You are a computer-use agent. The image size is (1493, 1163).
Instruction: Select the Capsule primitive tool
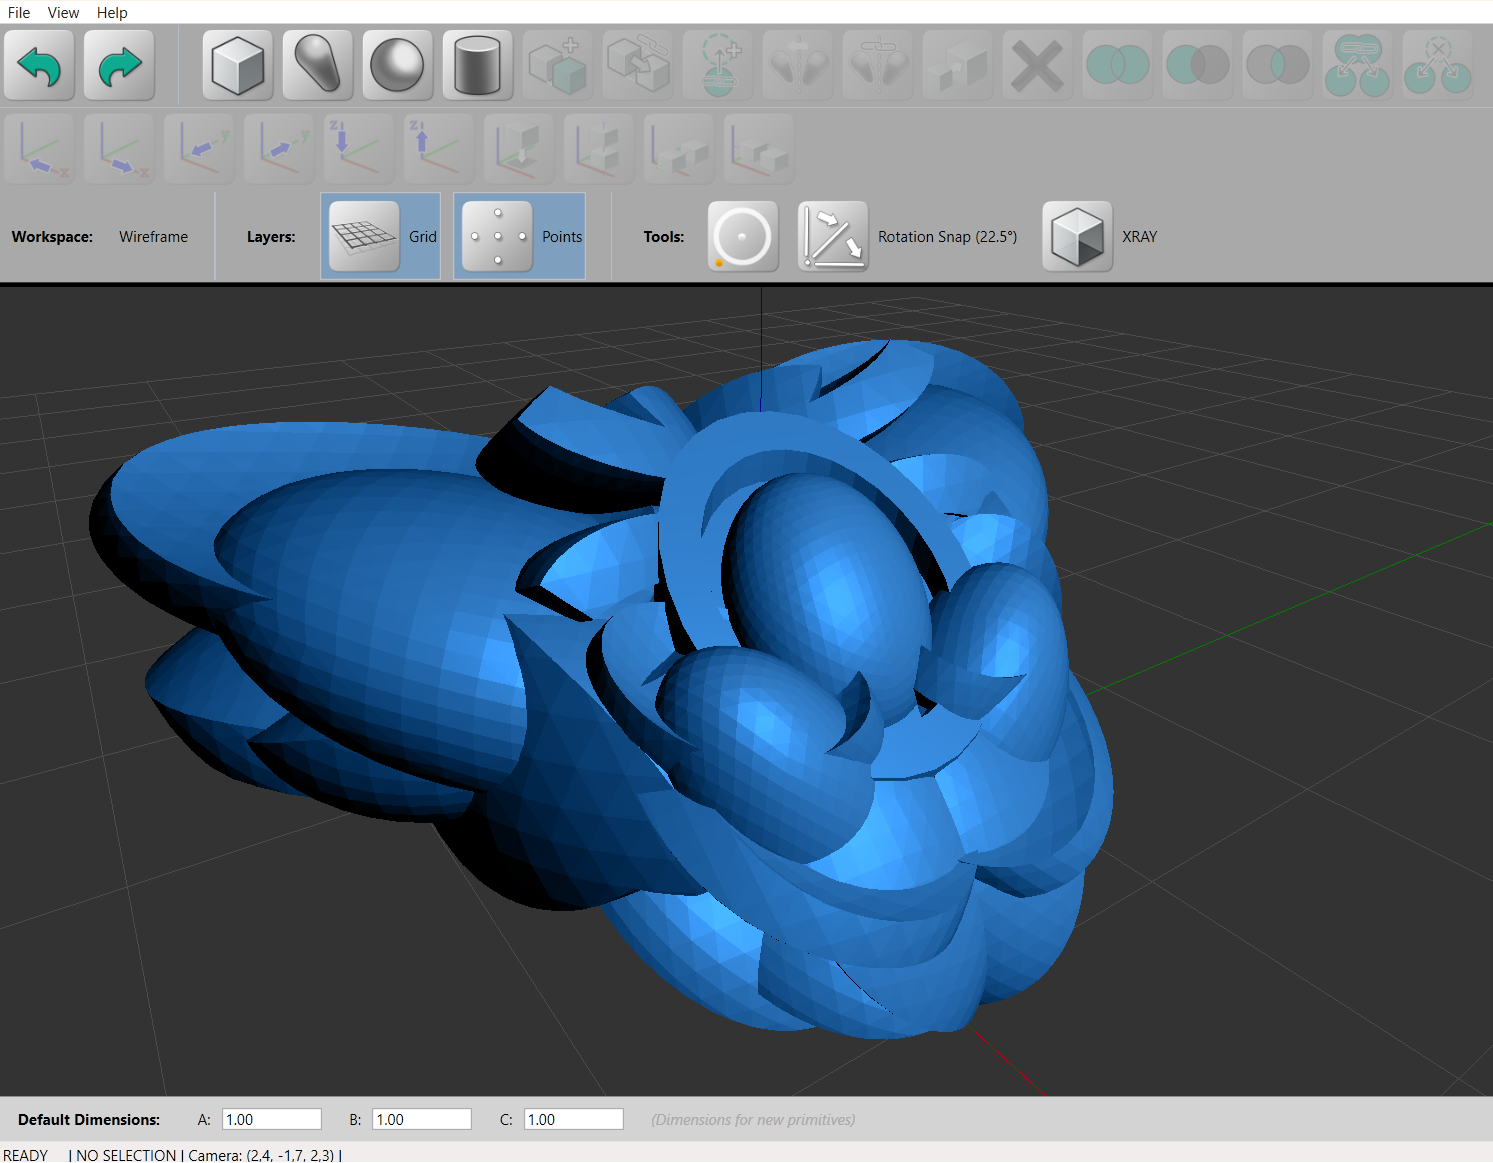point(317,64)
